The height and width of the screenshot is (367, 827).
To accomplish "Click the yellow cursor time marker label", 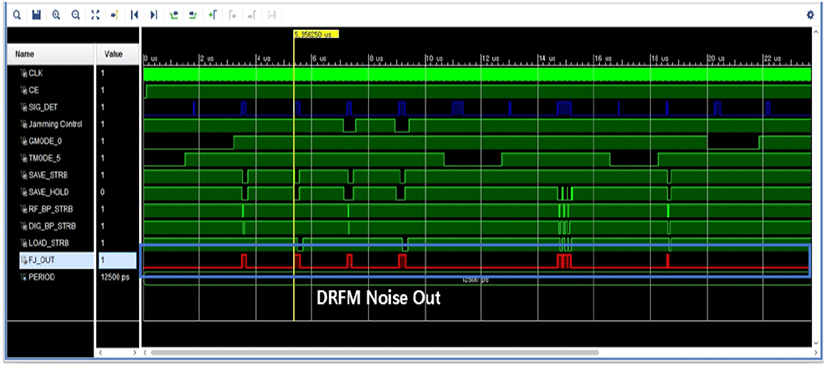I will coord(316,34).
